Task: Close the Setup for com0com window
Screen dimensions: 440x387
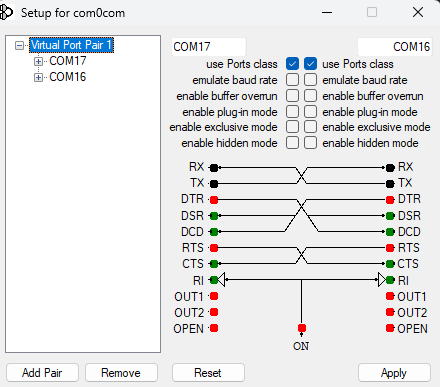Action: pos(418,13)
